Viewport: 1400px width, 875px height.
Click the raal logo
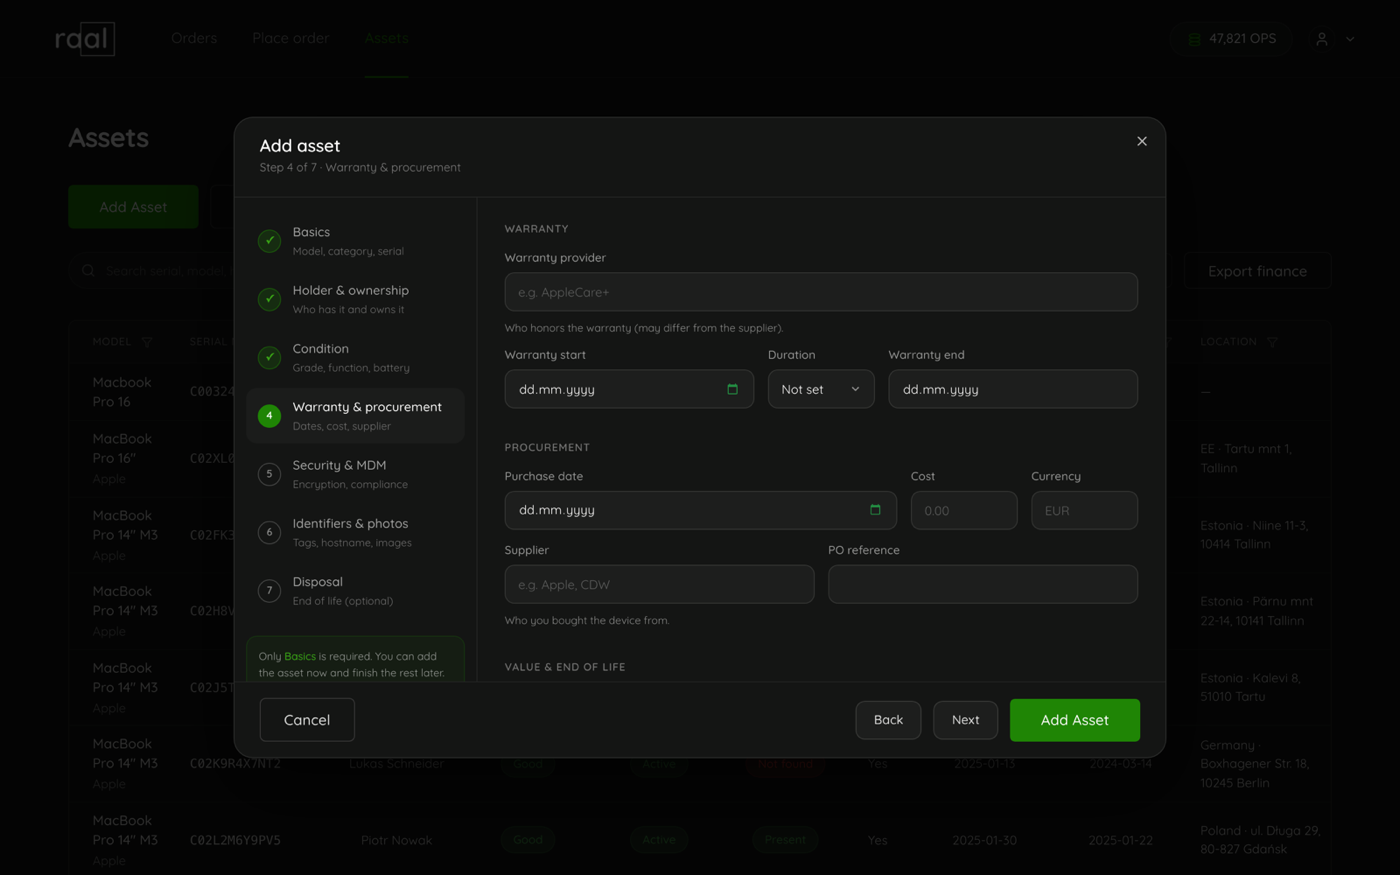click(85, 39)
